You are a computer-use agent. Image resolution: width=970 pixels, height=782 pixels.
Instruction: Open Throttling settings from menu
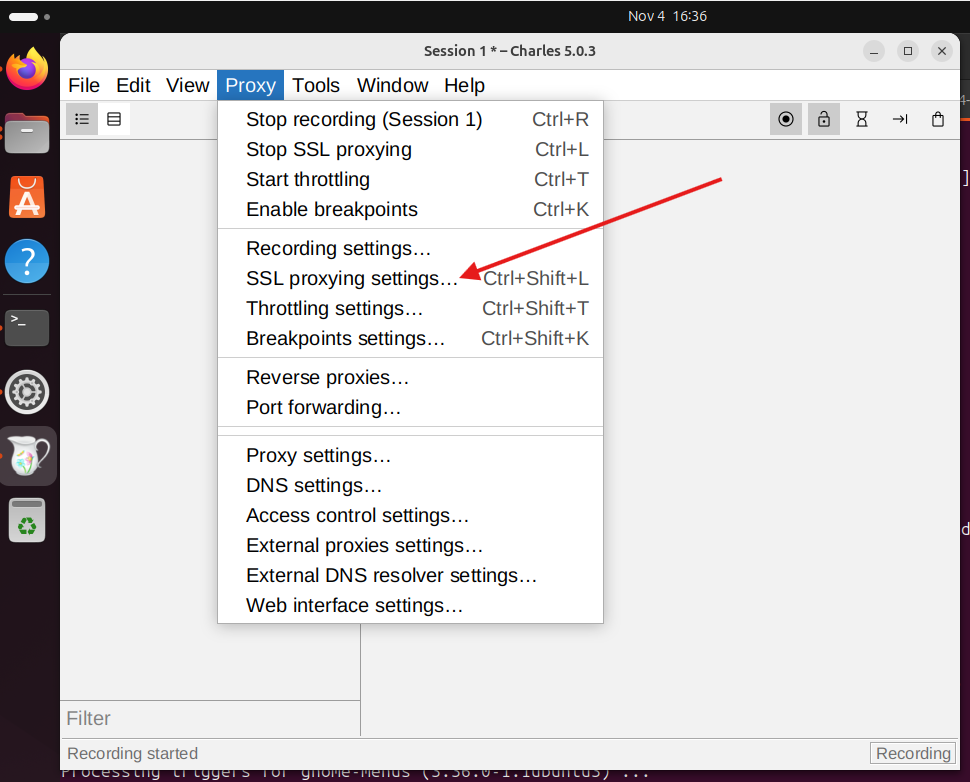(x=334, y=308)
